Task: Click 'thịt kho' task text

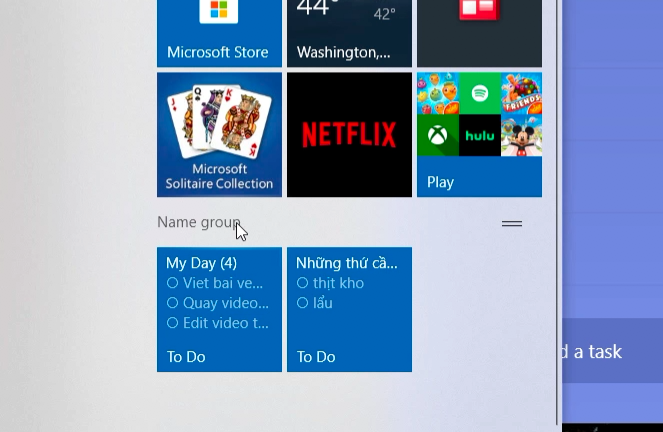Action: [338, 283]
